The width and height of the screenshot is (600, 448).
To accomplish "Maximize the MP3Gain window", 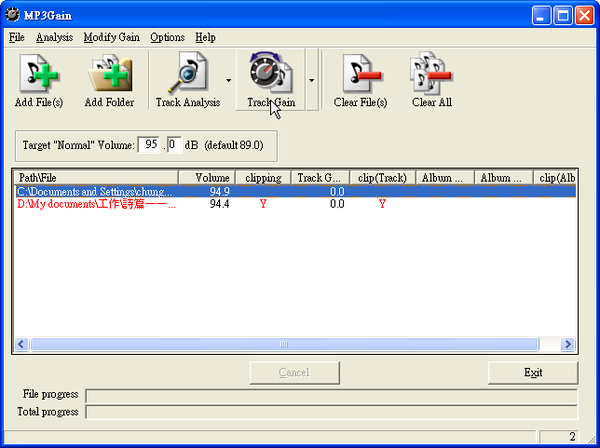I will 563,16.
